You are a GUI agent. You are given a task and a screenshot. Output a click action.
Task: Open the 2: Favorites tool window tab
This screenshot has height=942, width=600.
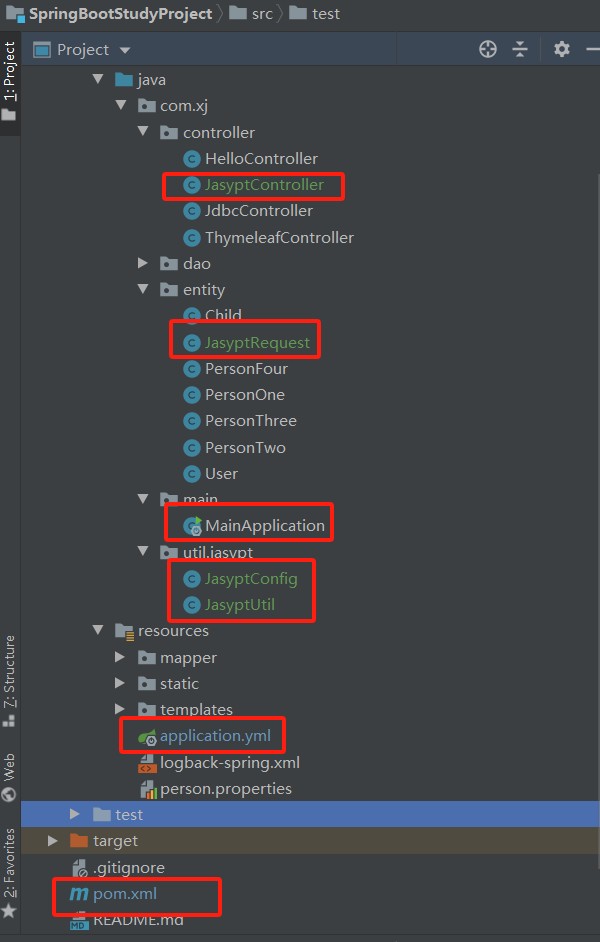(x=9, y=873)
